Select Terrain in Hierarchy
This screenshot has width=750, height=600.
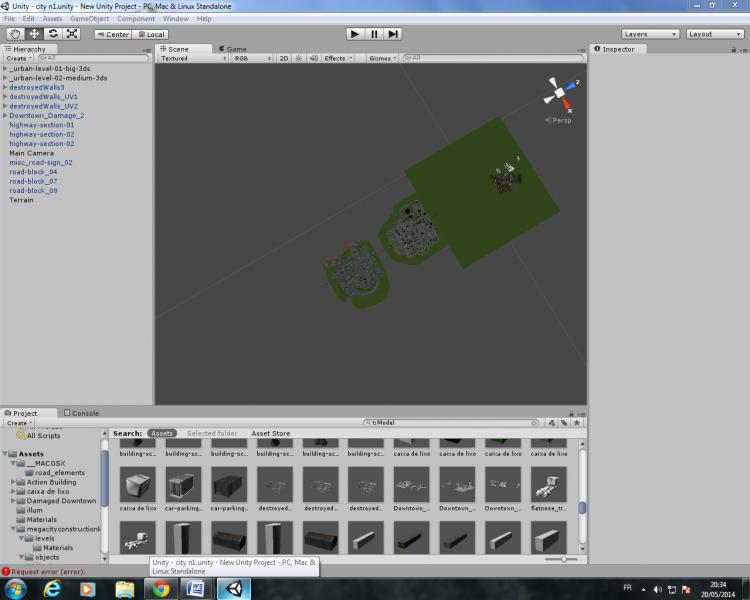pos(22,200)
